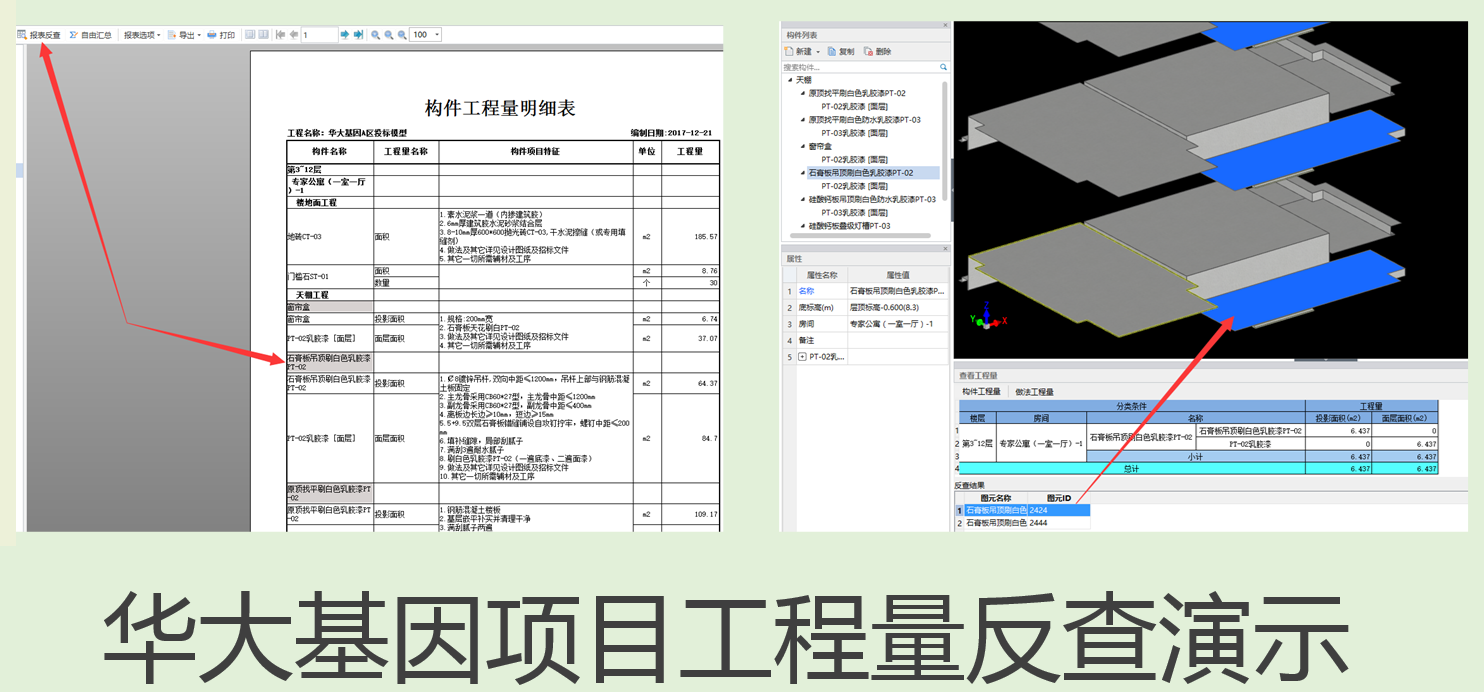Expand the PT-02乳 row in properties
Image resolution: width=1484 pixels, height=692 pixels.
click(800, 357)
